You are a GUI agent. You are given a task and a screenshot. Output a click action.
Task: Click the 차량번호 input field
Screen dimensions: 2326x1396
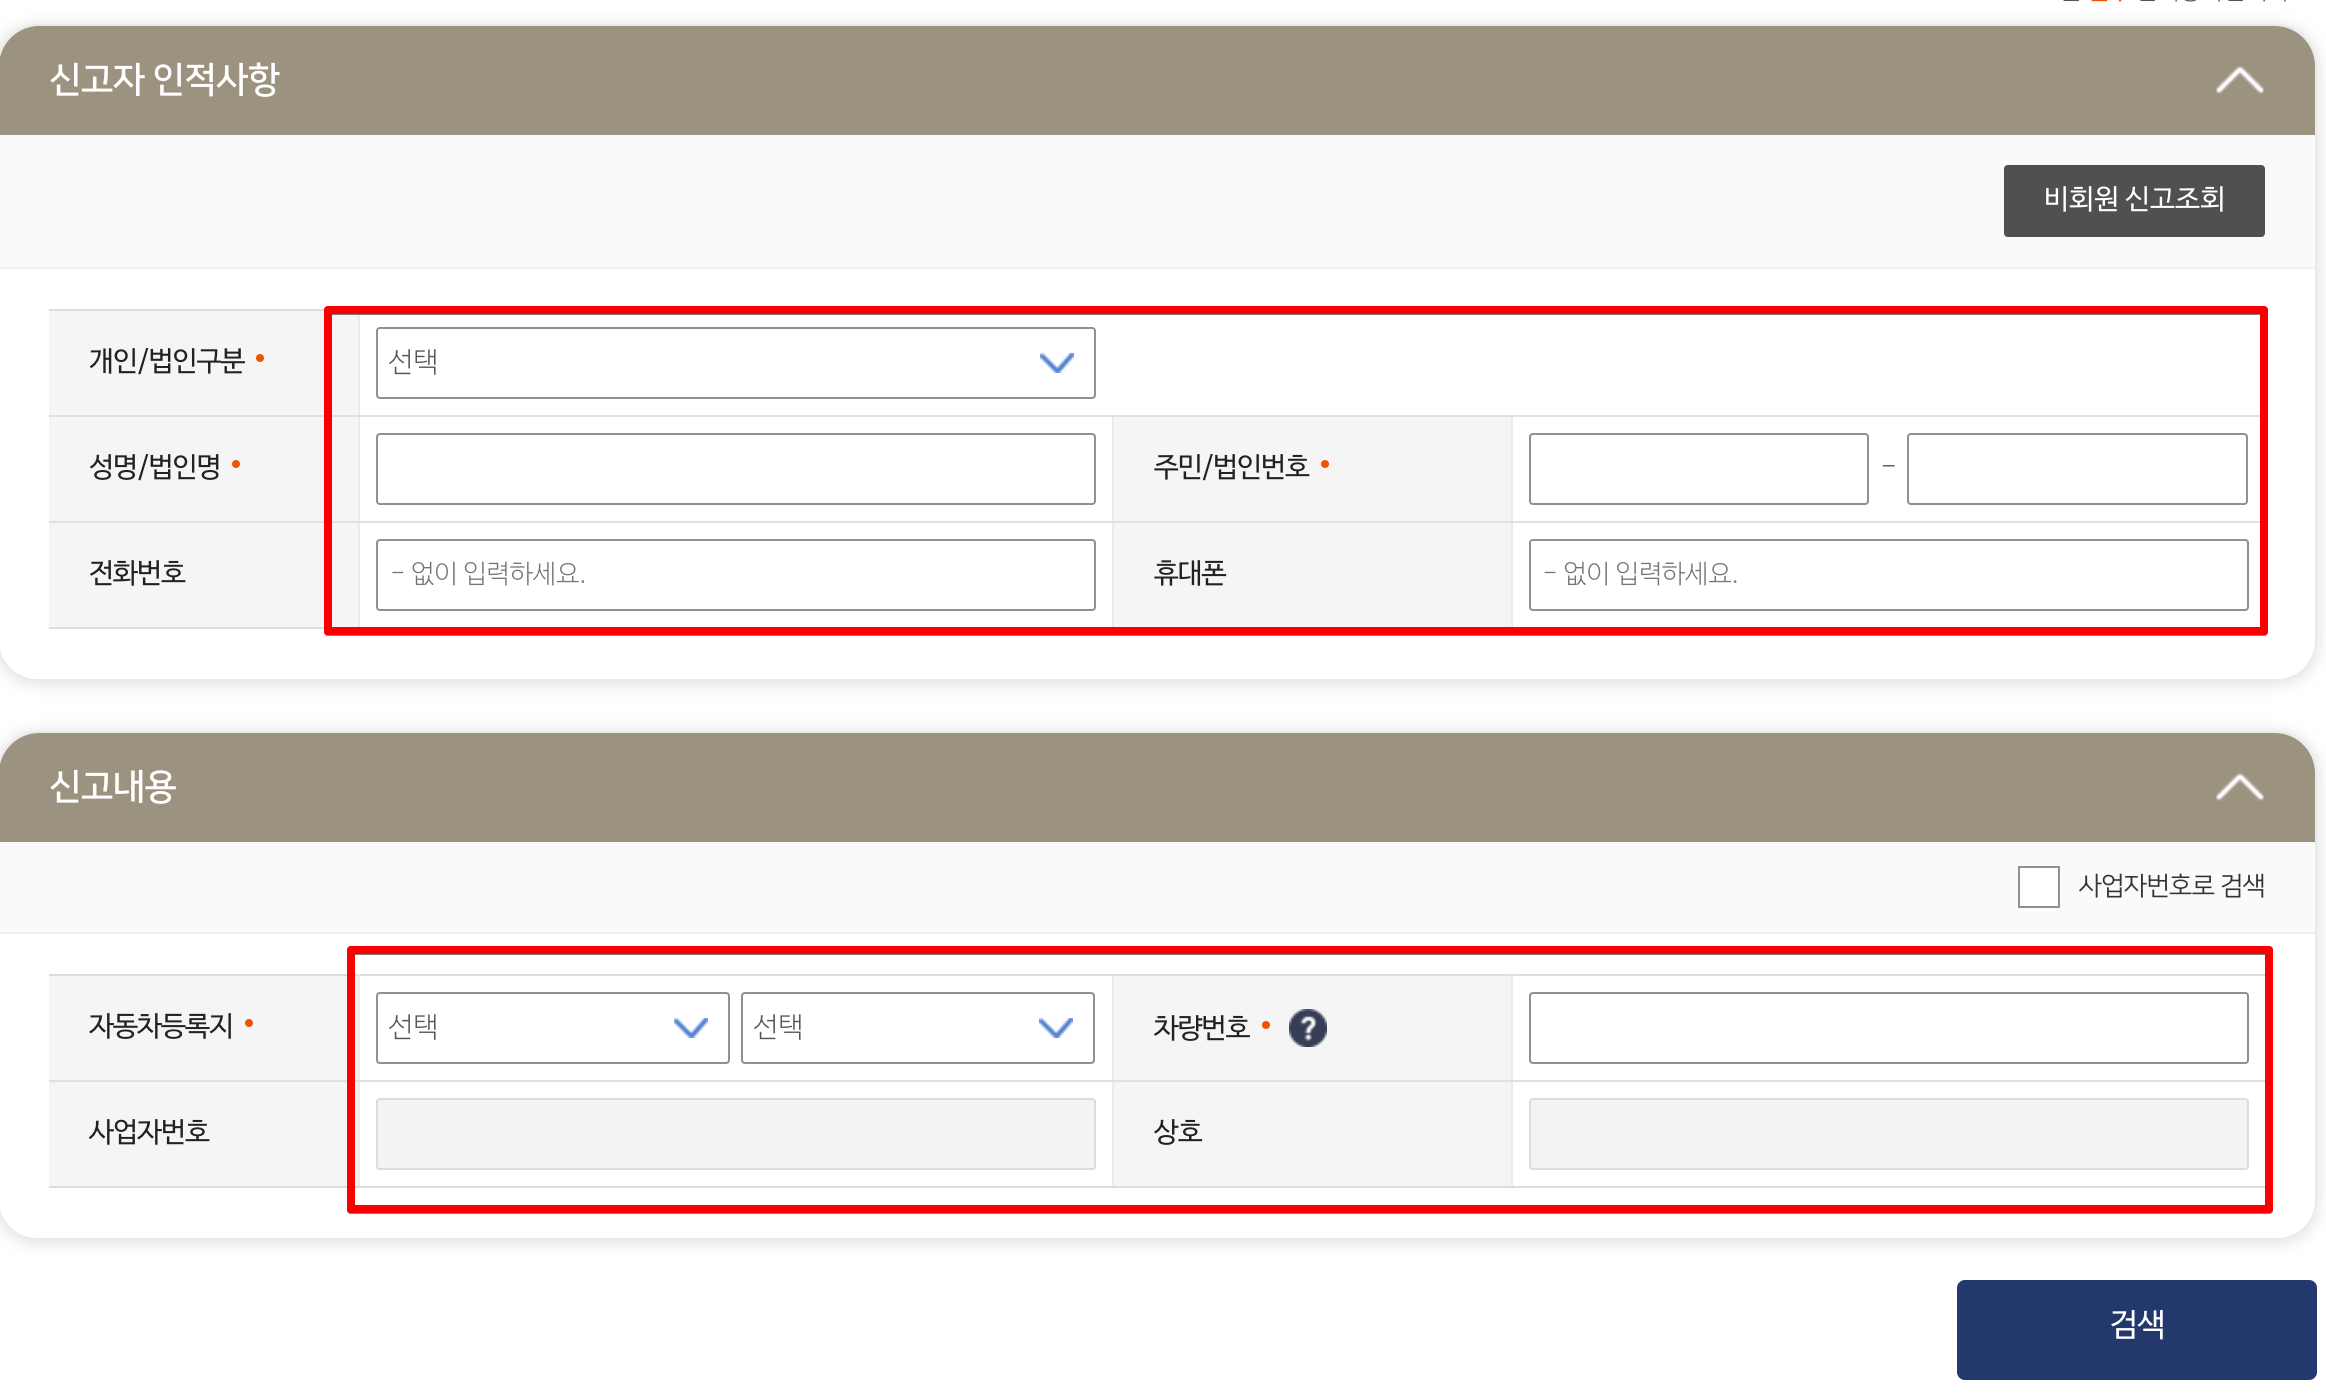[x=1888, y=1027]
